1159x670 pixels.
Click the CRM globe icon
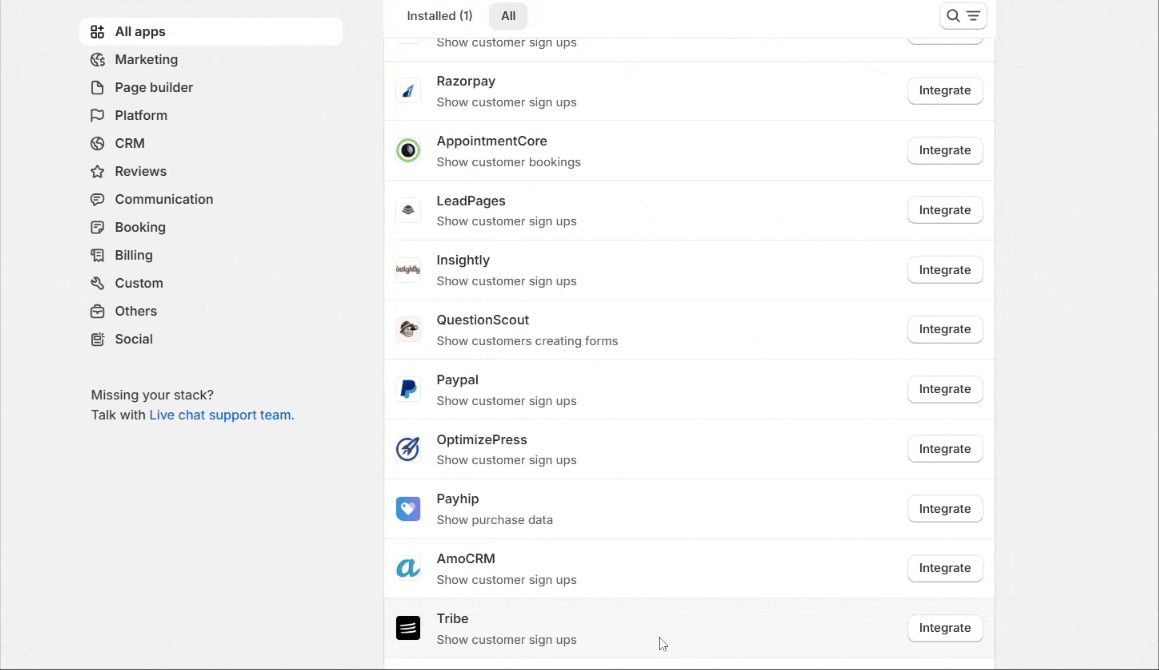(97, 143)
